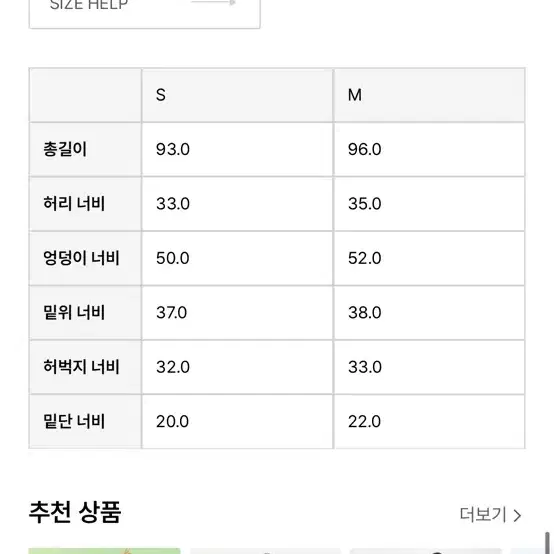554x554 pixels.
Task: Click the 96.0 total length cell
Action: (429, 149)
